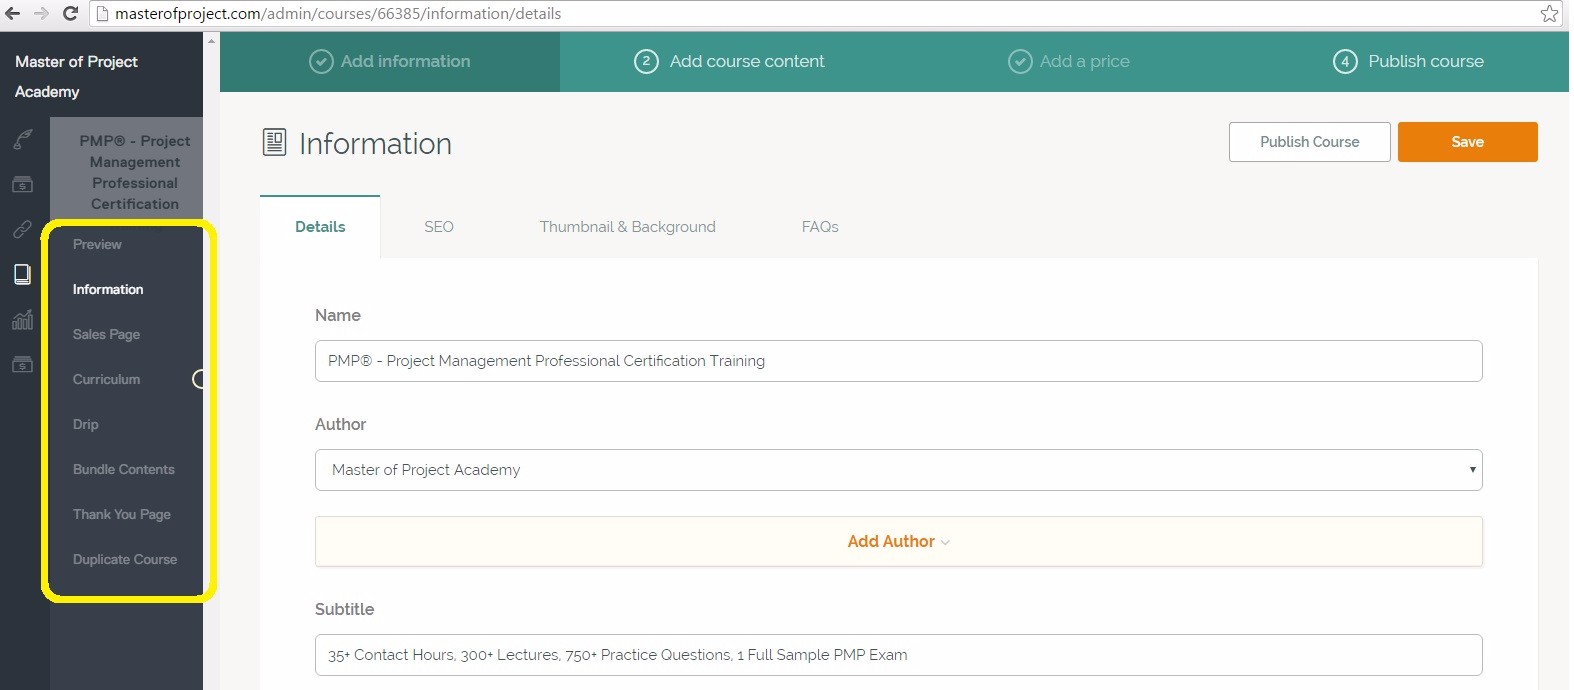Click the money icon beneath the chart icon
1574x690 pixels.
click(x=22, y=365)
